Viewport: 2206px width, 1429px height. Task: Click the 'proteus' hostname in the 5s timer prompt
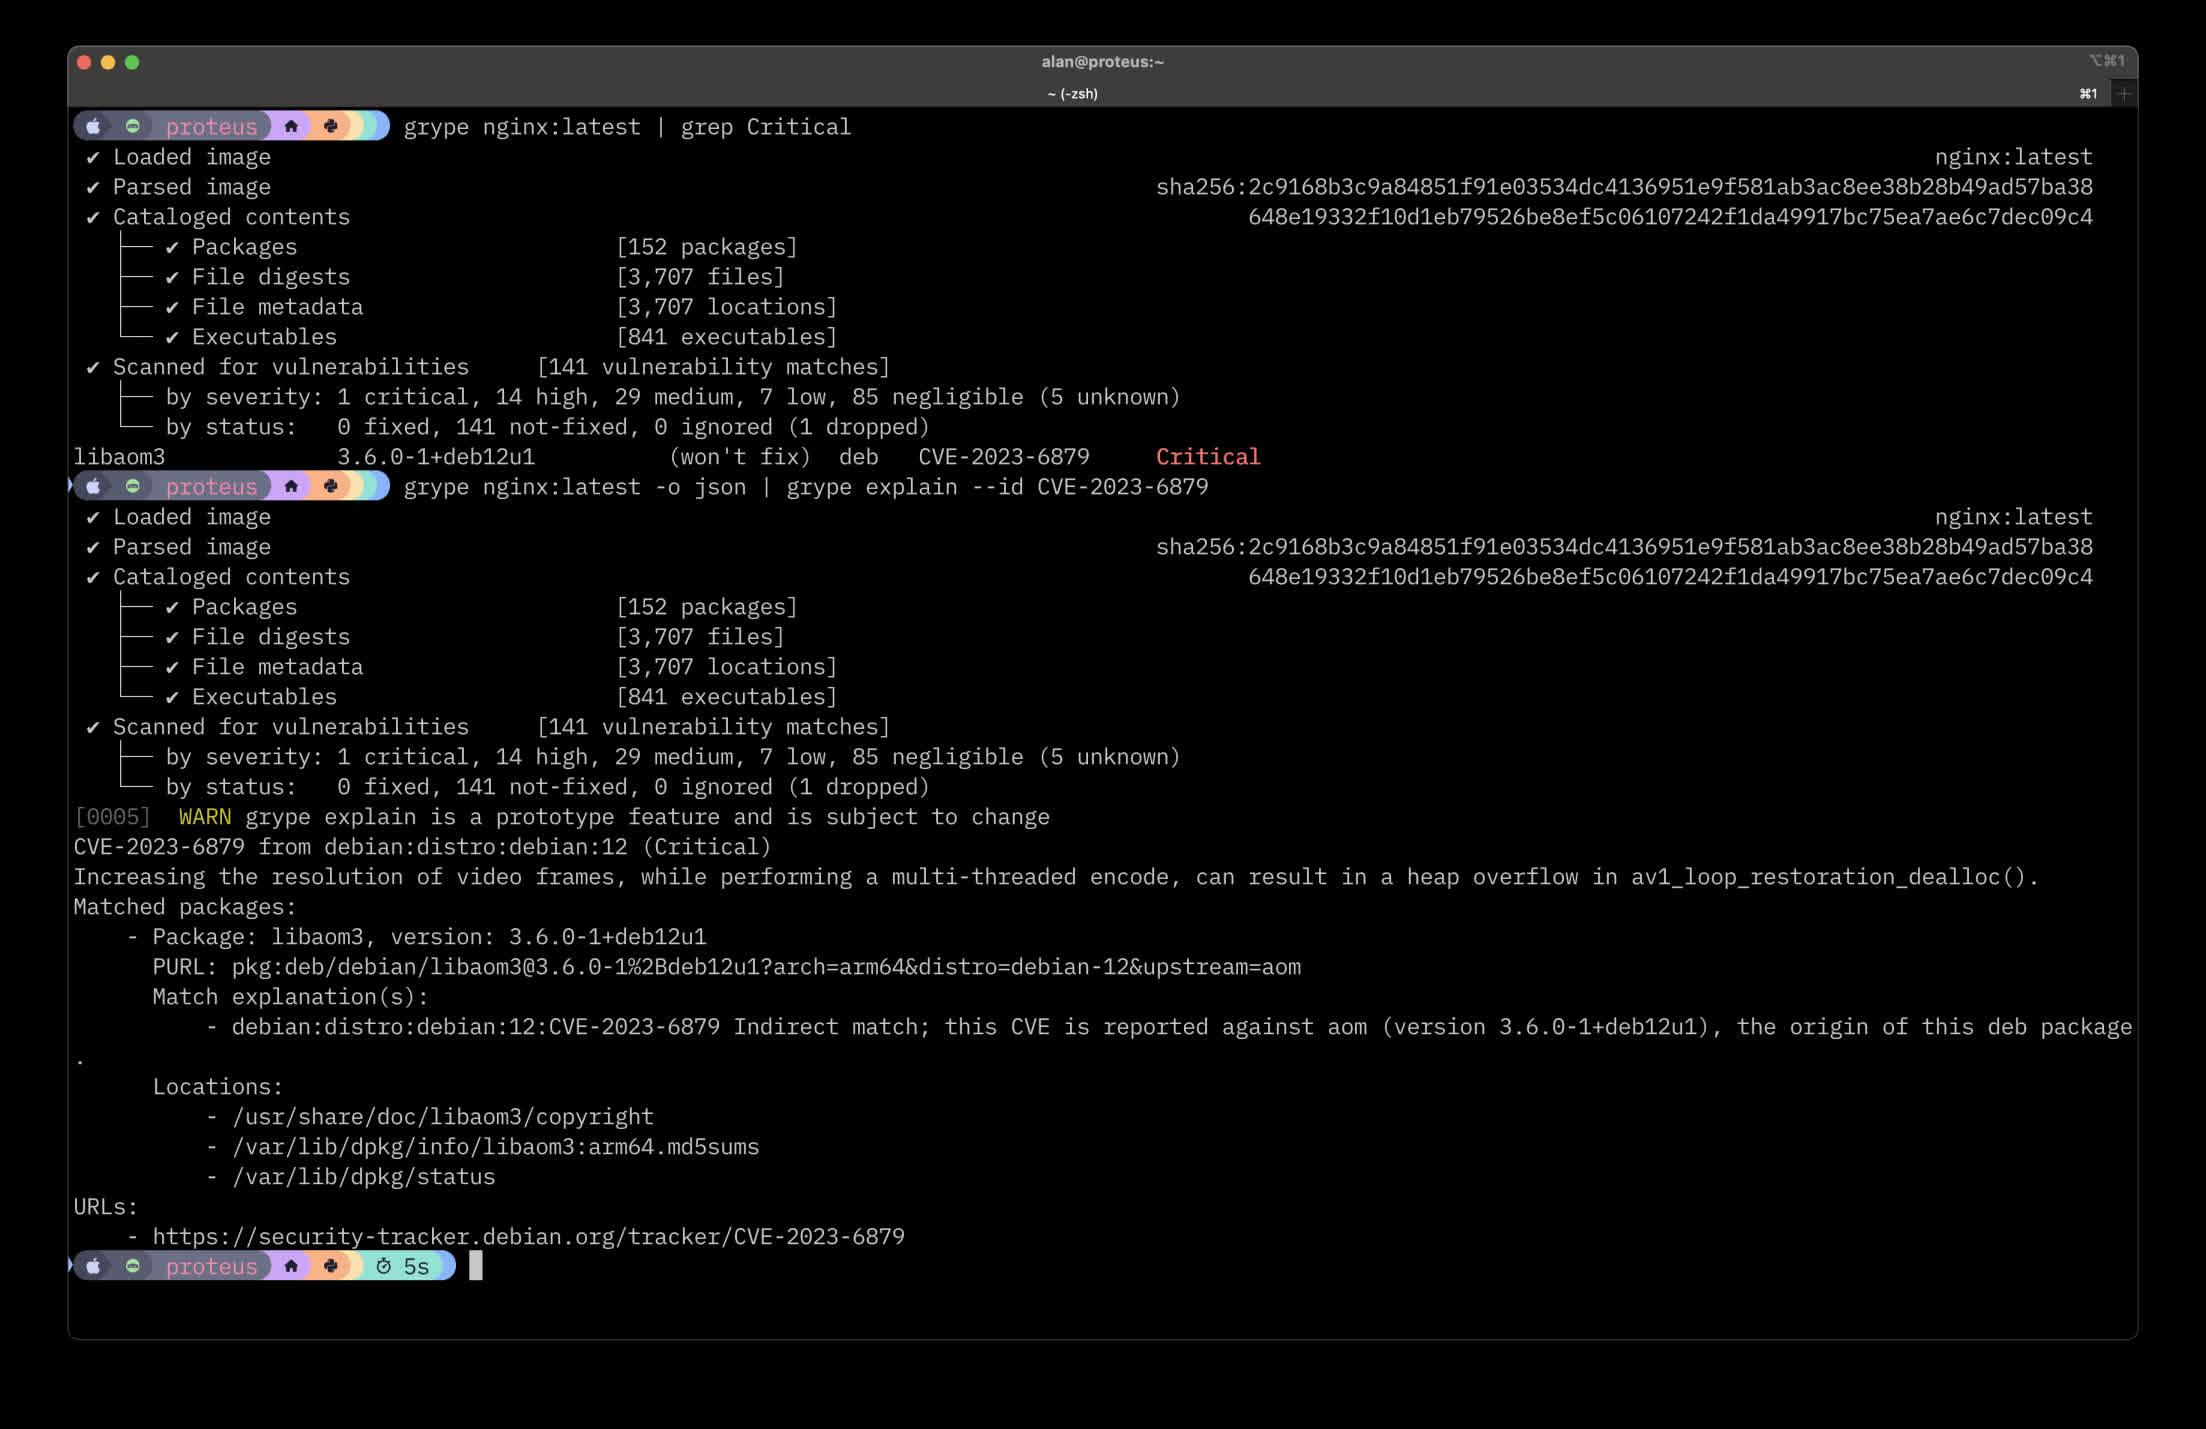tap(211, 1266)
